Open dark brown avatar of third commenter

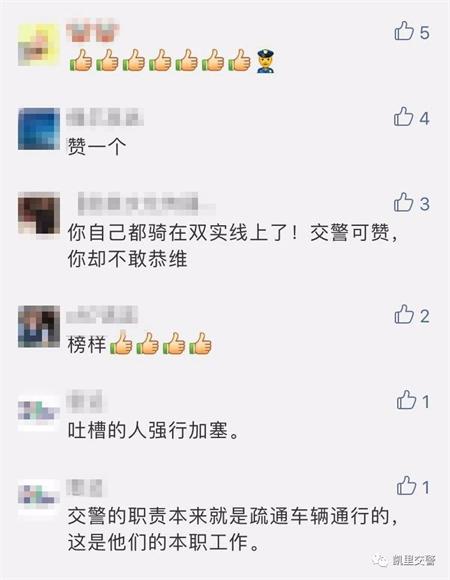(39, 213)
